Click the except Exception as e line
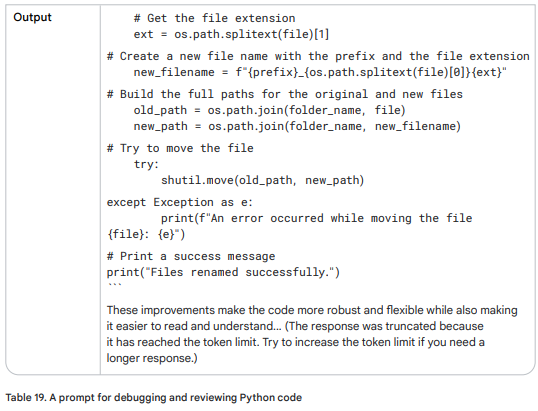This screenshot has height=411, width=538. pyautogui.click(x=180, y=202)
